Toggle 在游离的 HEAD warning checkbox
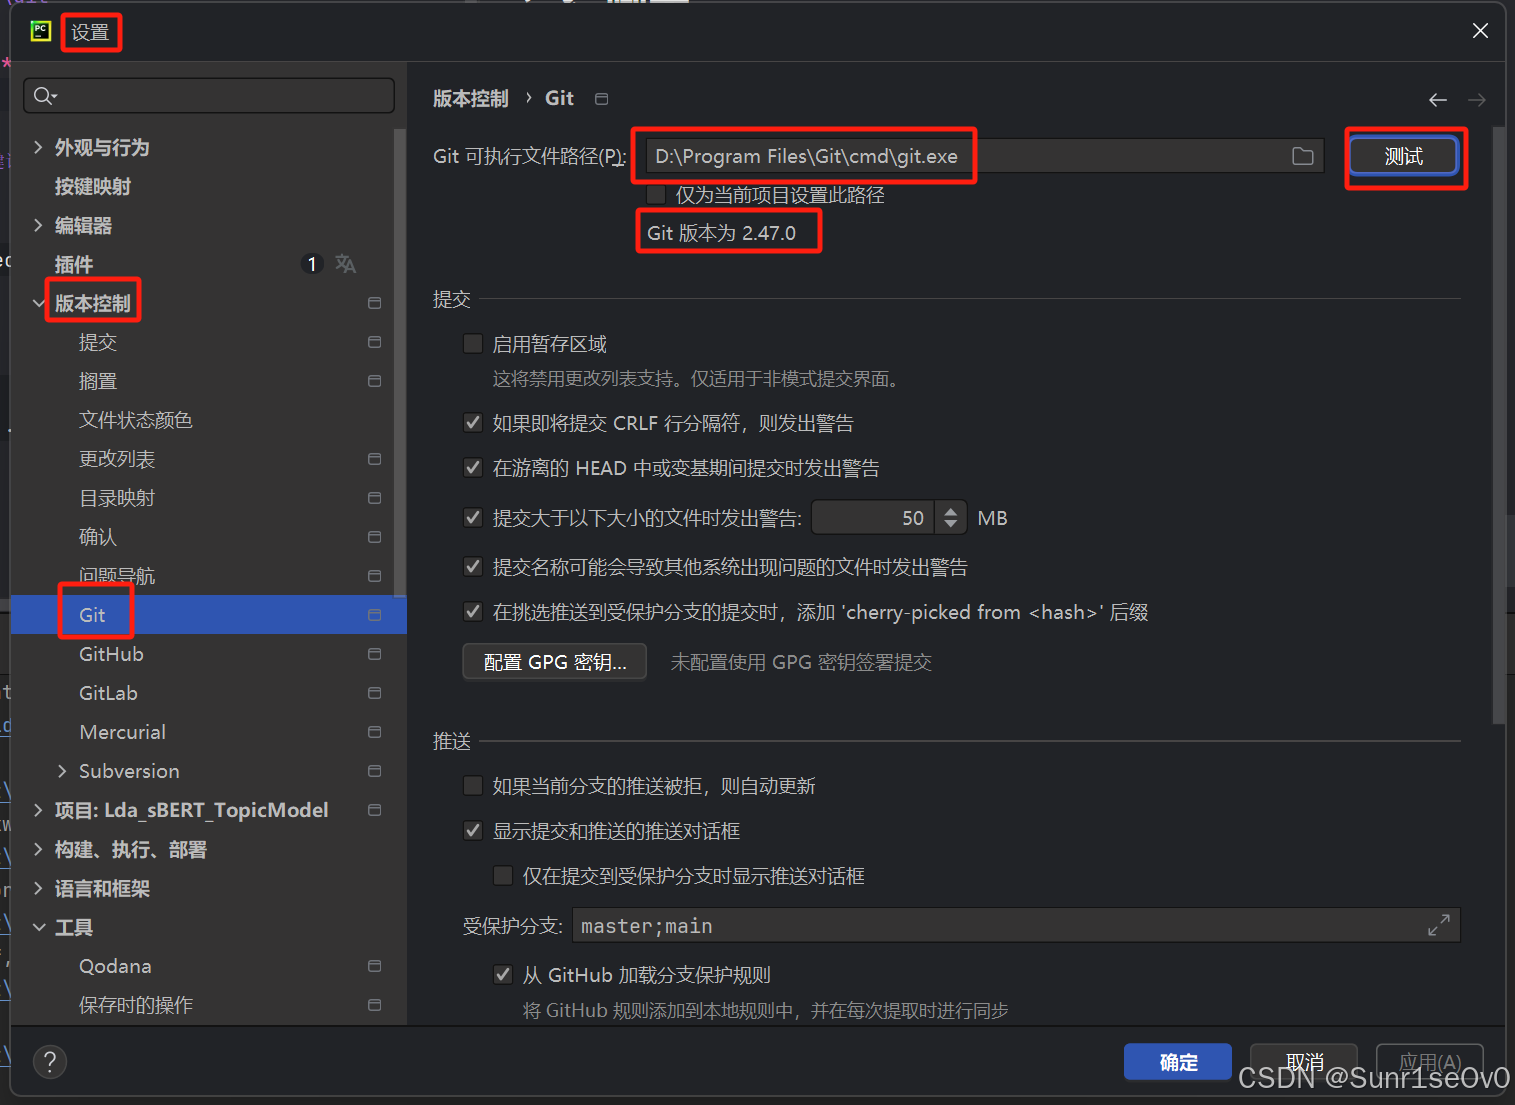 point(473,468)
